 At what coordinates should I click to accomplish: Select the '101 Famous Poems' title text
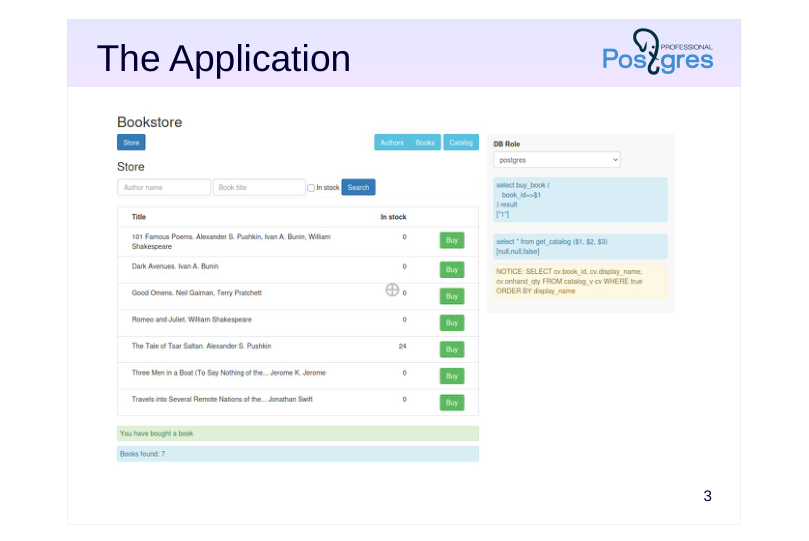231,241
